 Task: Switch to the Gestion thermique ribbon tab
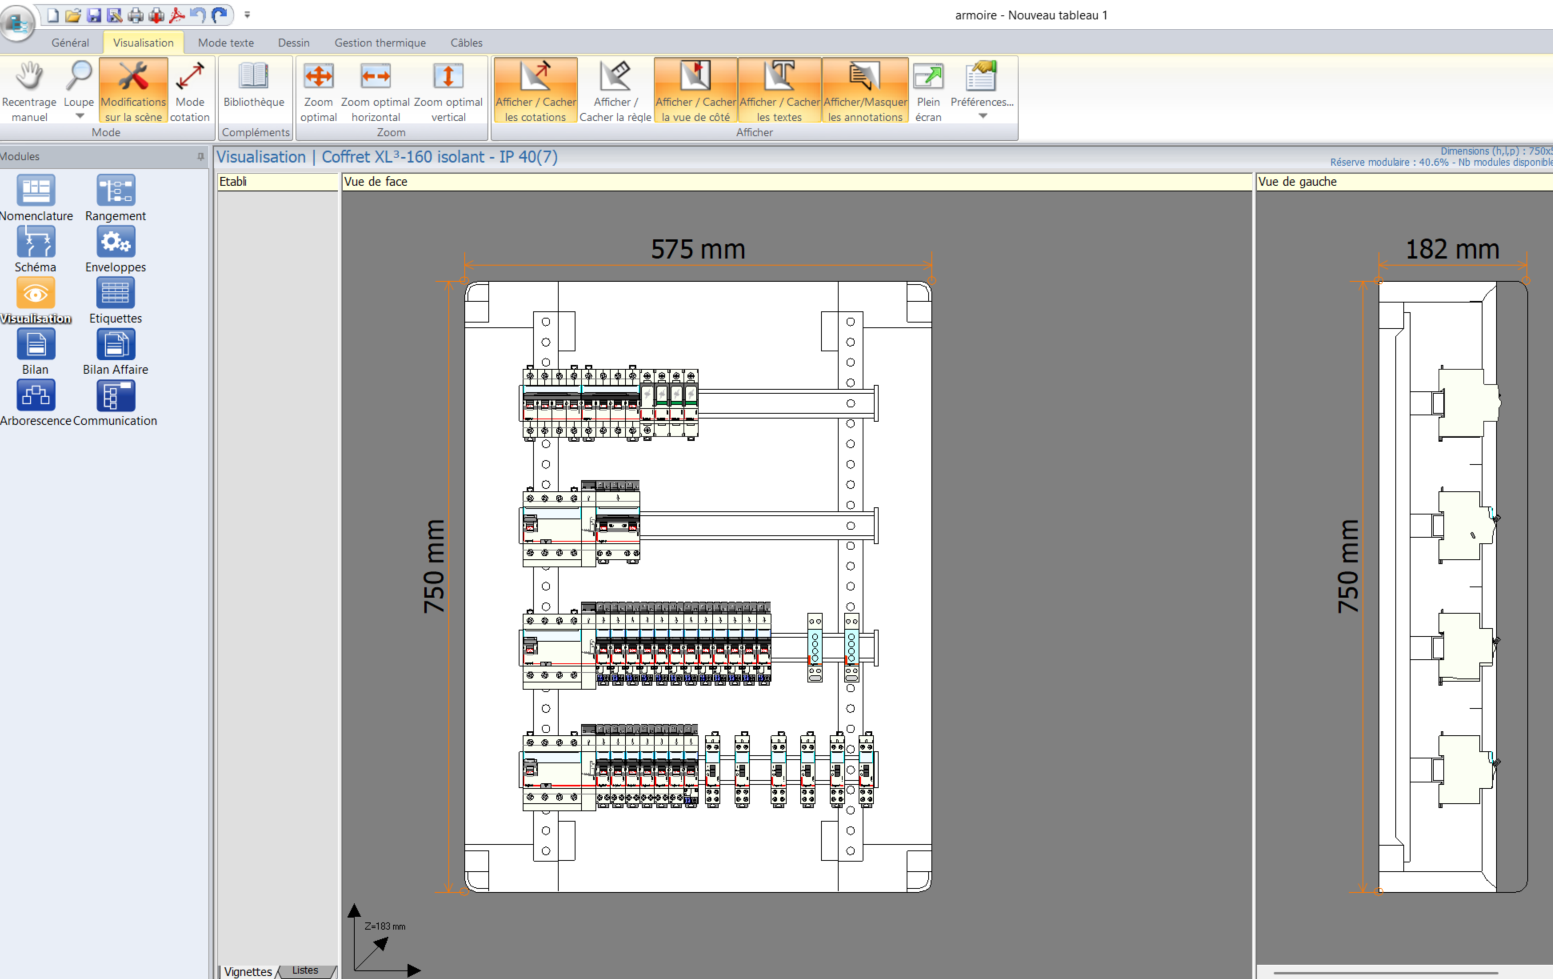[380, 43]
